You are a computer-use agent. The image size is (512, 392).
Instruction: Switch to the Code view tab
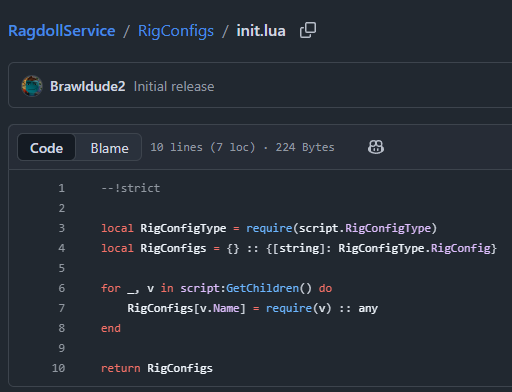point(46,148)
